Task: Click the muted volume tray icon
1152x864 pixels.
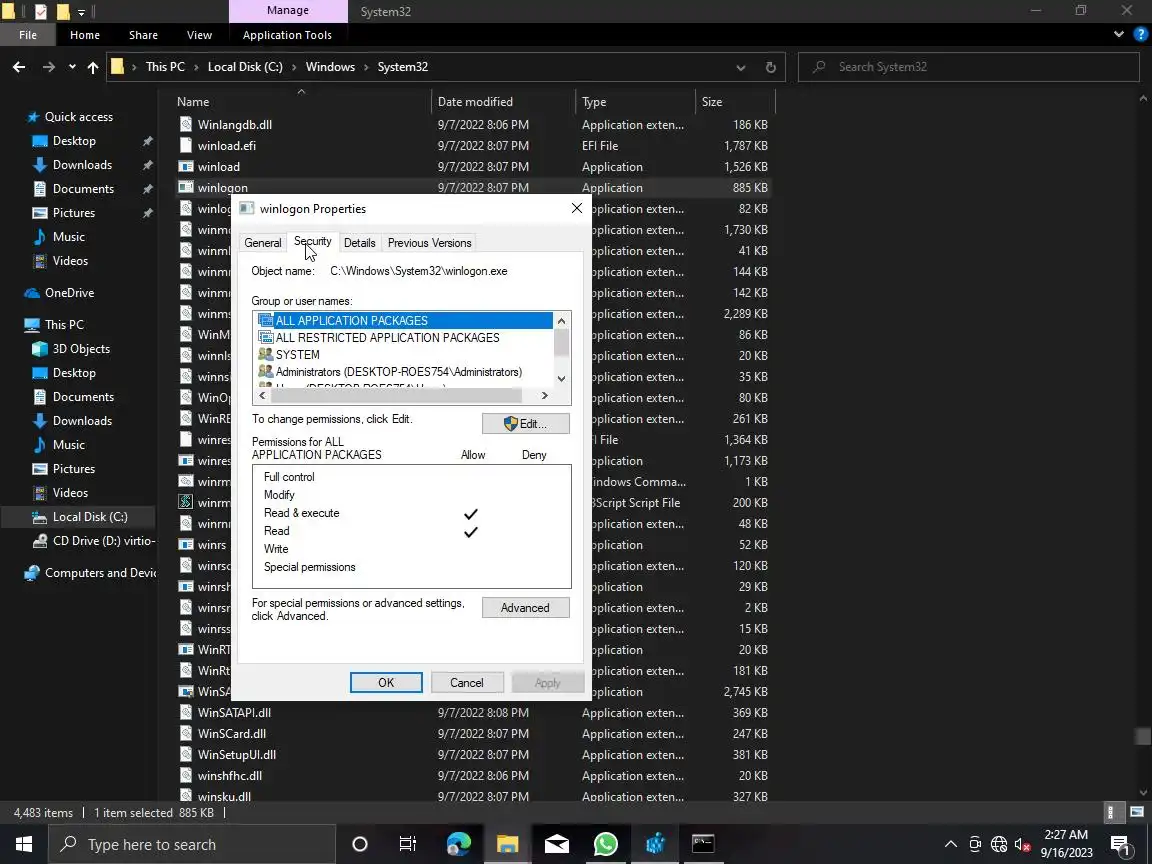Action: click(1023, 844)
